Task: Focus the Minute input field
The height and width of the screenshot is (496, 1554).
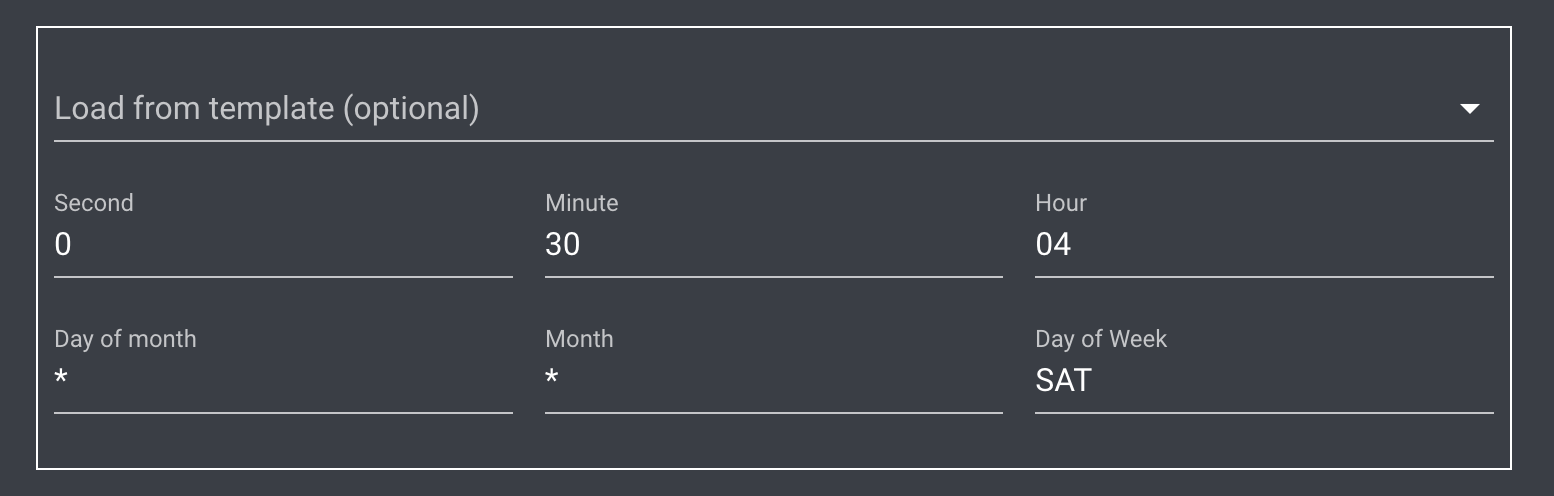Action: tap(773, 245)
